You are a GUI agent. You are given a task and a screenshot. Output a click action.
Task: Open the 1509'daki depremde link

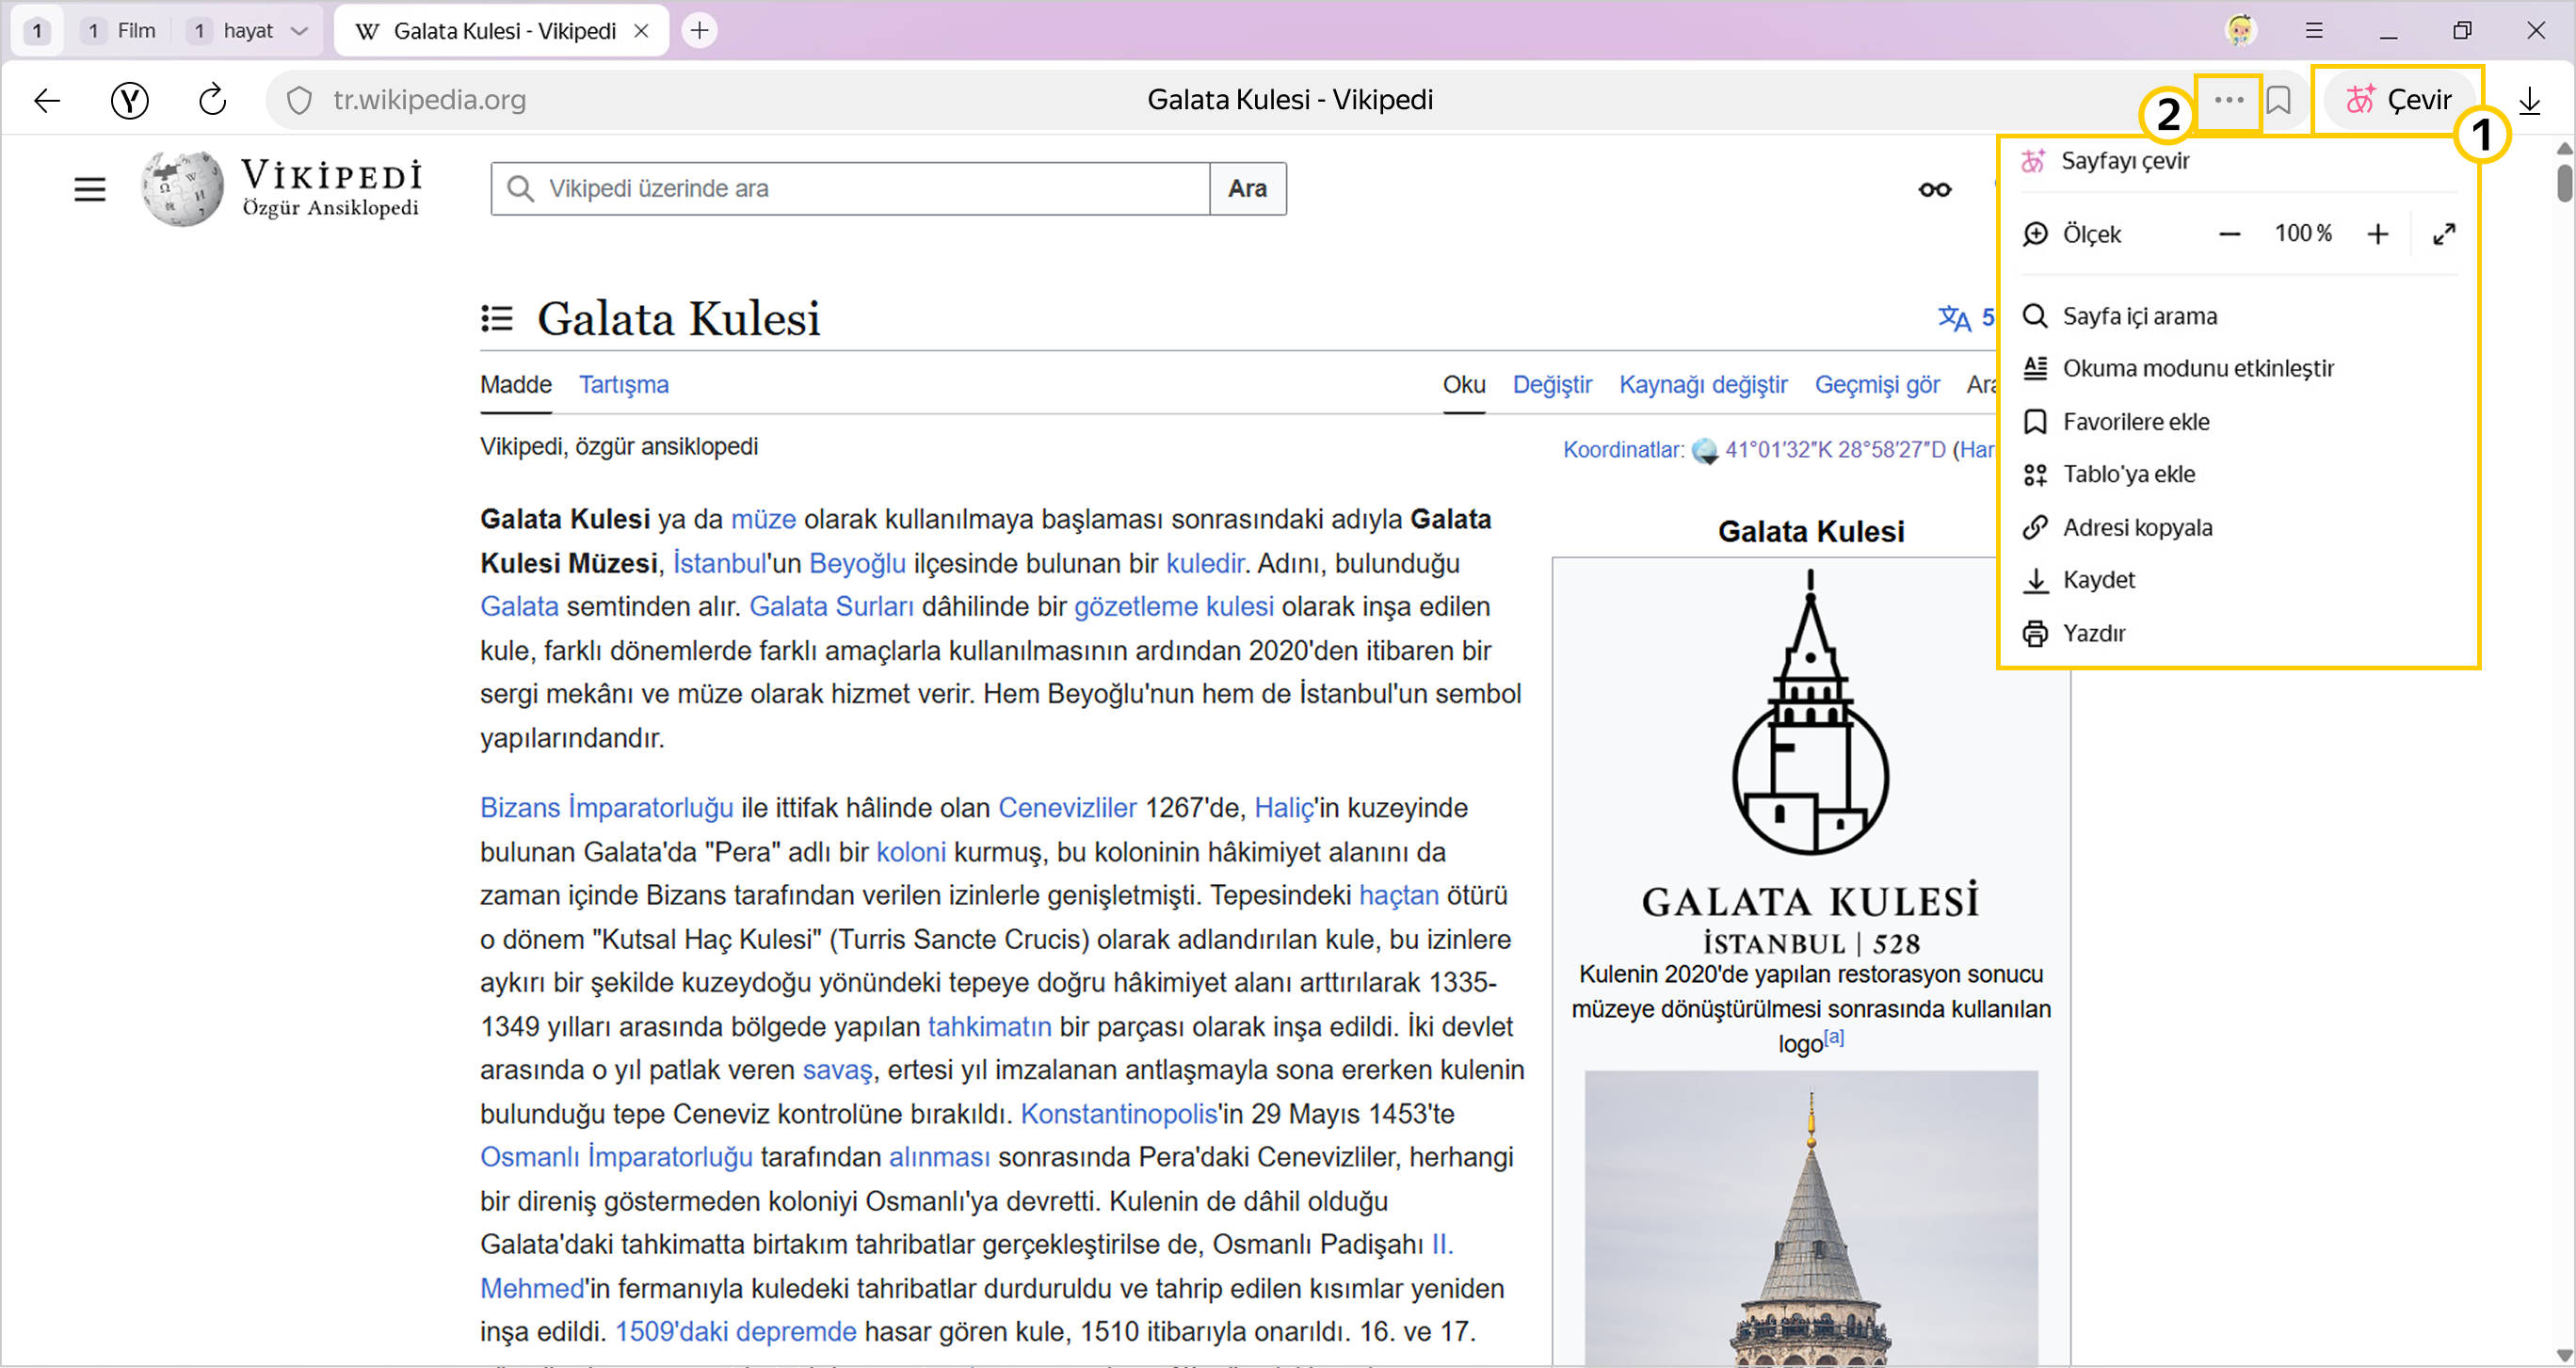[x=736, y=1332]
